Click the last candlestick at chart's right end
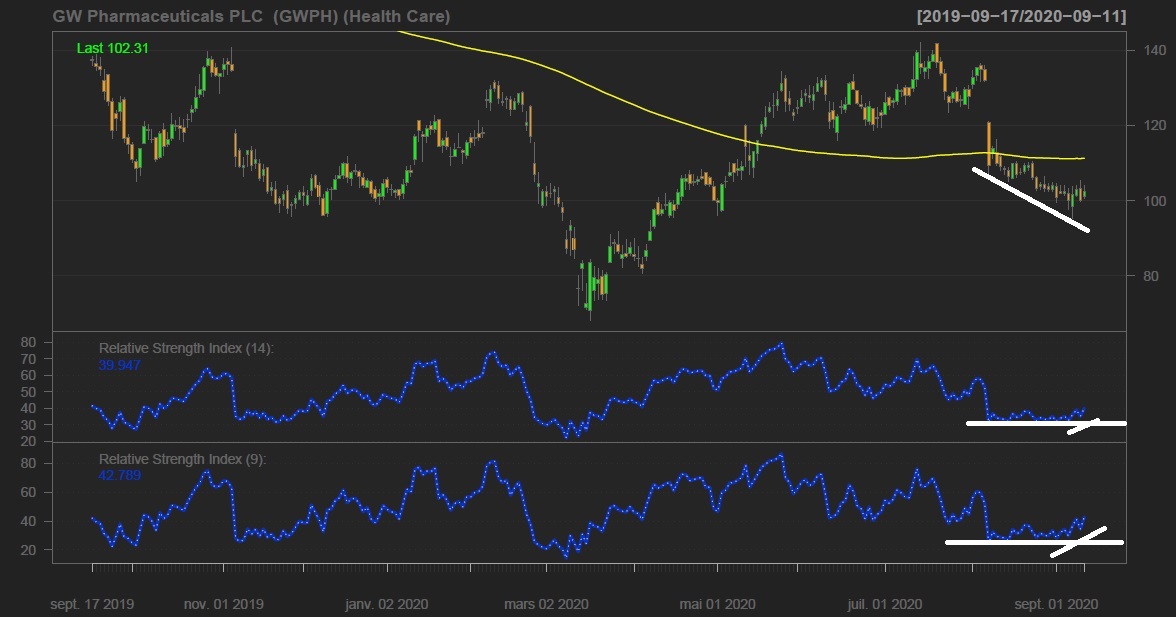This screenshot has width=1176, height=617. tap(1084, 194)
